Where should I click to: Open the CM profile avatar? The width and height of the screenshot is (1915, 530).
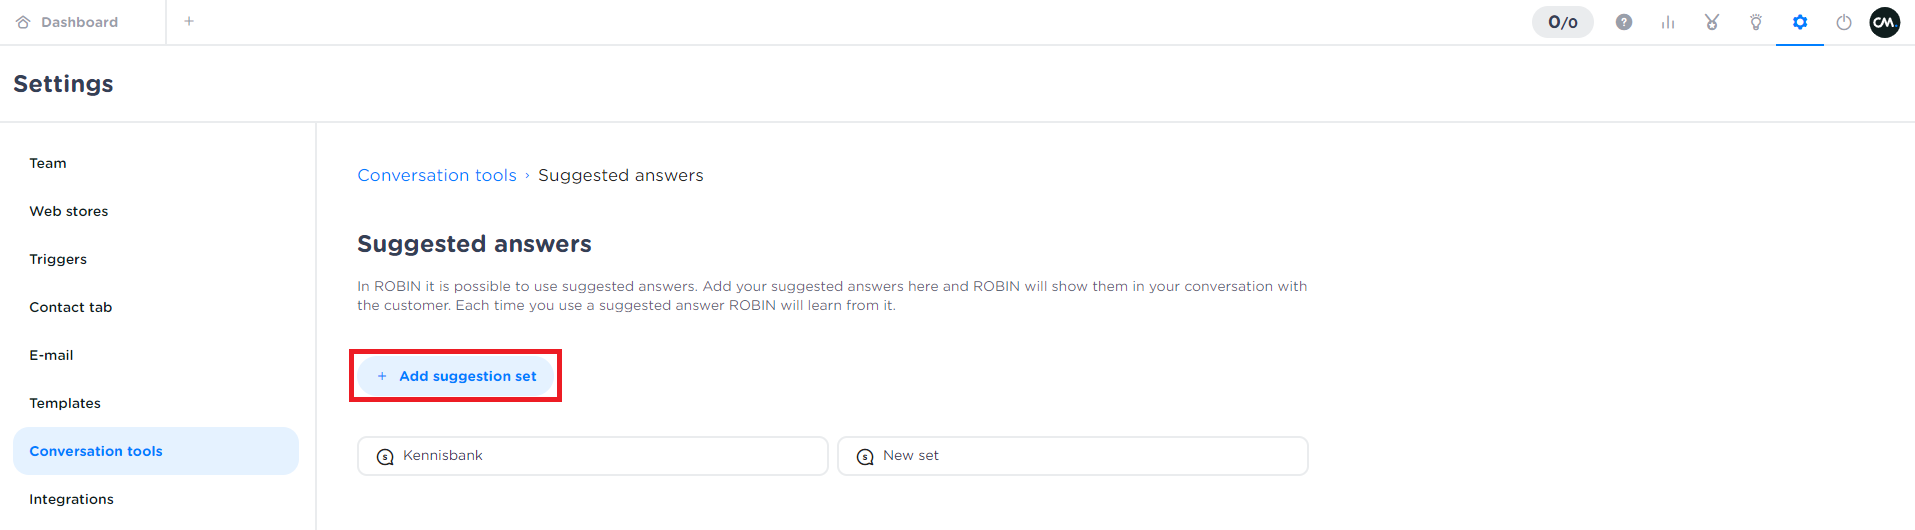click(x=1885, y=22)
